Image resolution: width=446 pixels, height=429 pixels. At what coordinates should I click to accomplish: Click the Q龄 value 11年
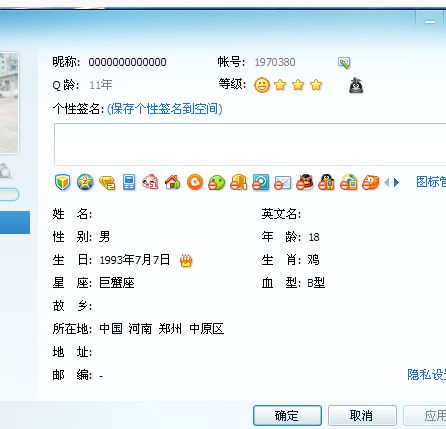coord(101,85)
